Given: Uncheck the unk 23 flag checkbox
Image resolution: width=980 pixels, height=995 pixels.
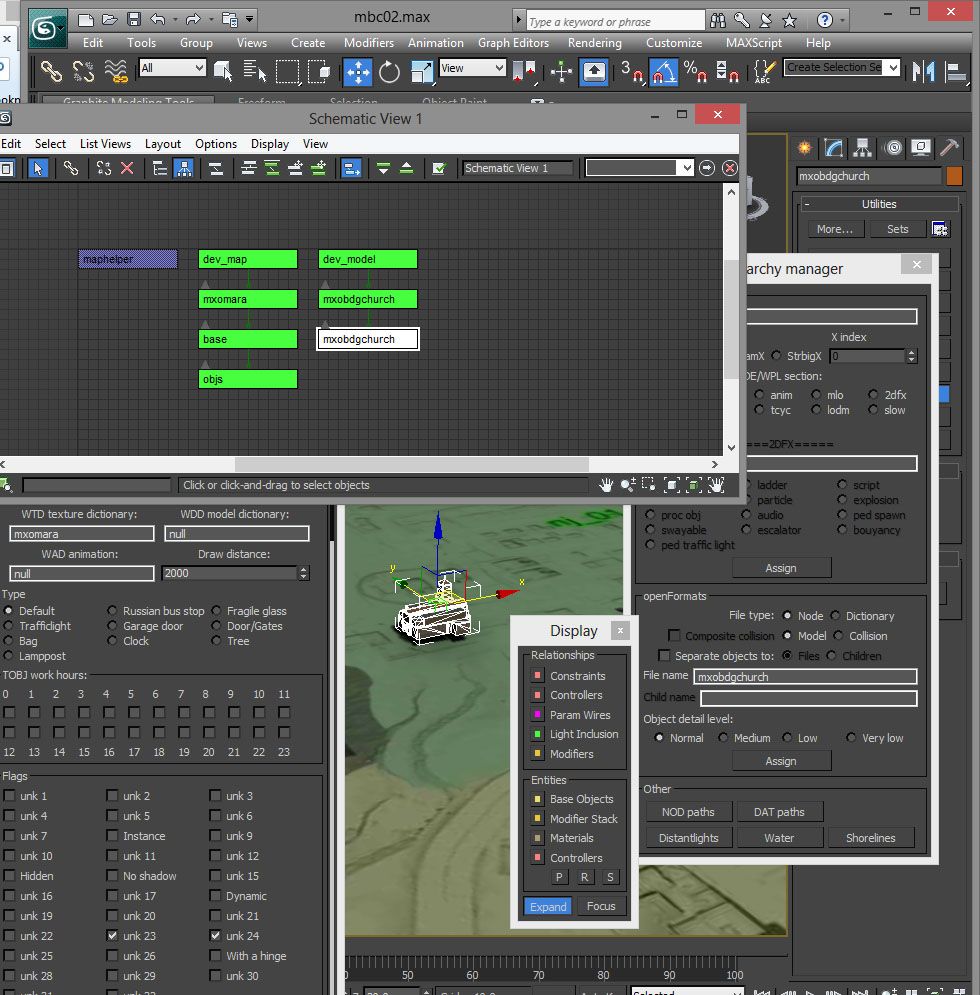Looking at the screenshot, I should pos(112,935).
